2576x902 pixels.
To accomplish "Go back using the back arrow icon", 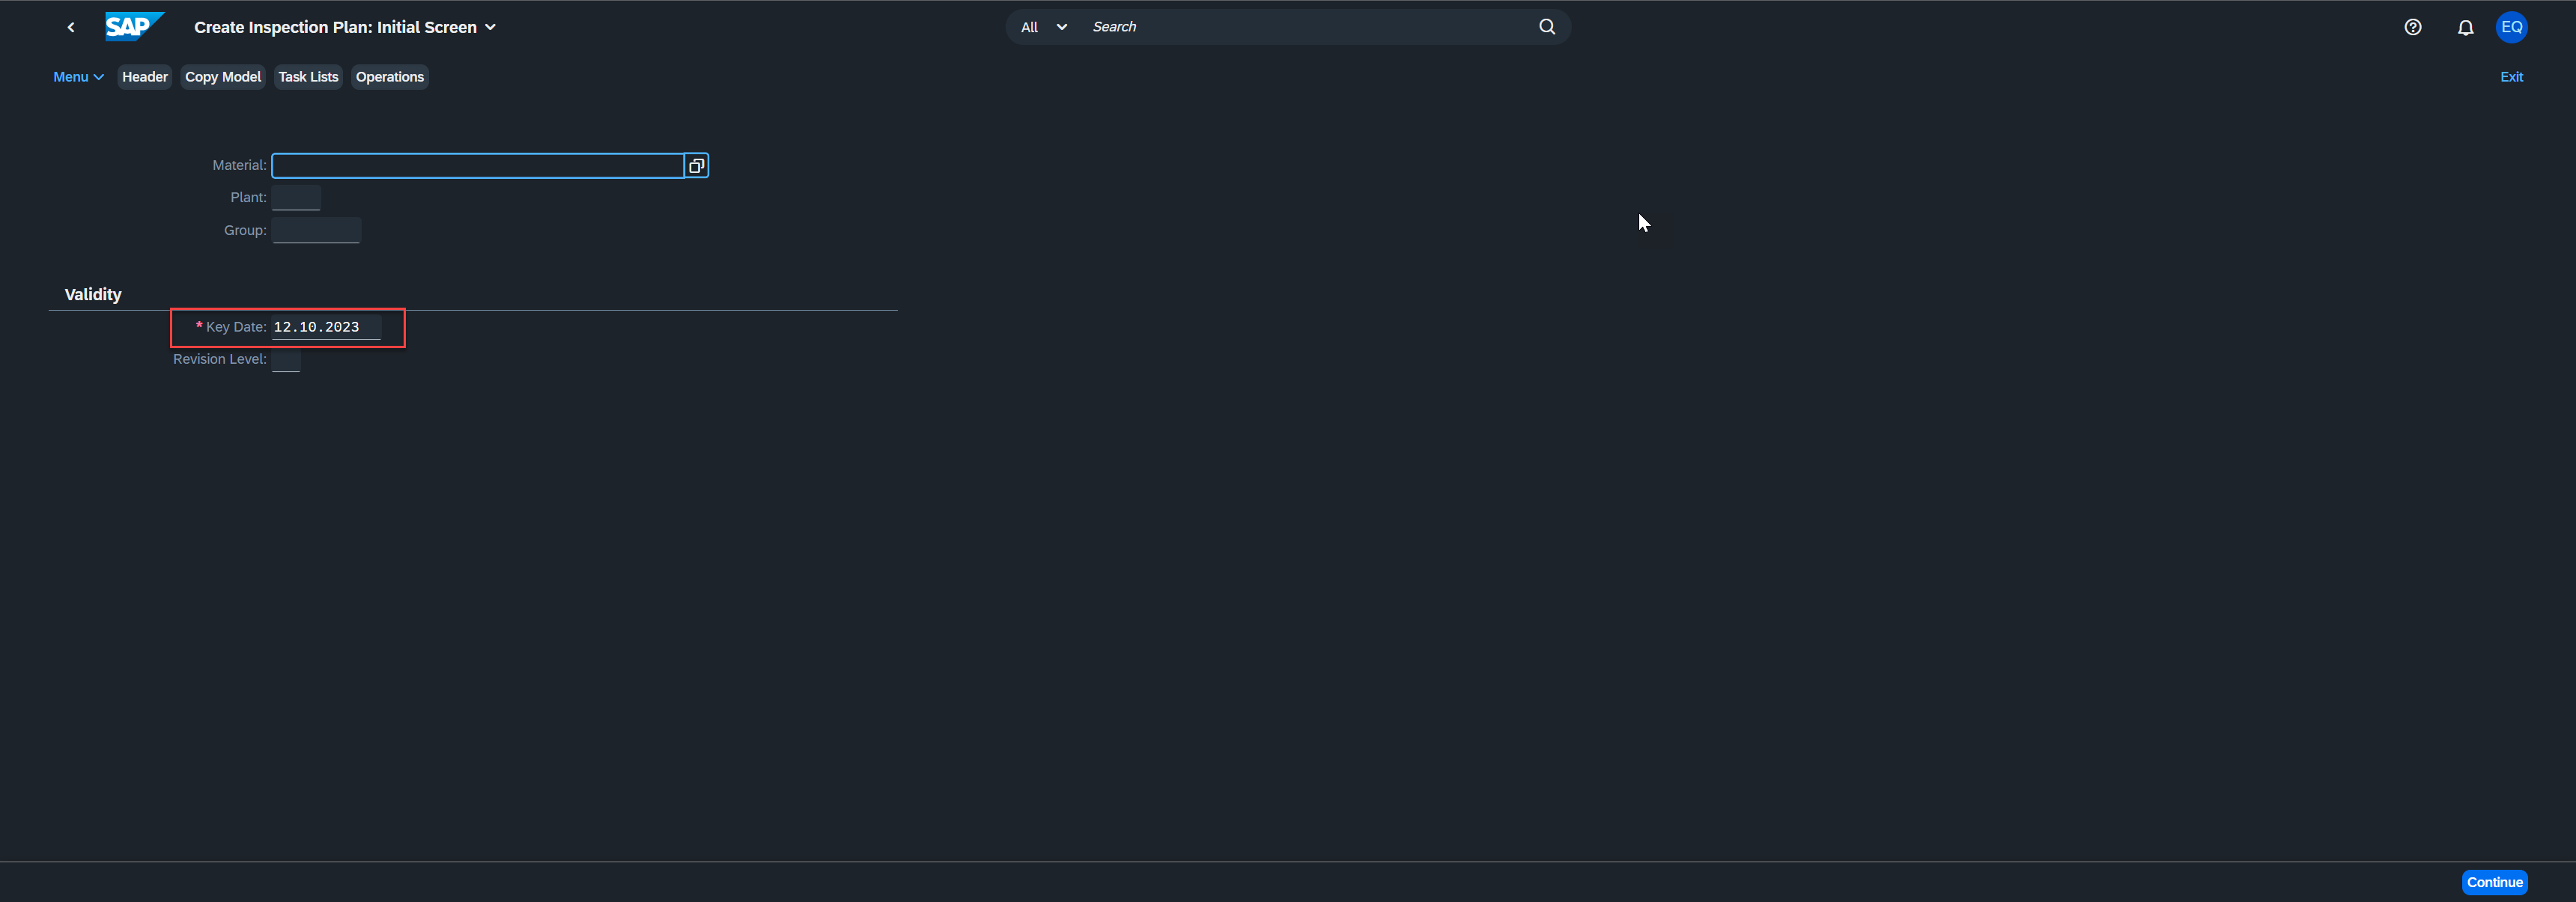I will (x=71, y=27).
